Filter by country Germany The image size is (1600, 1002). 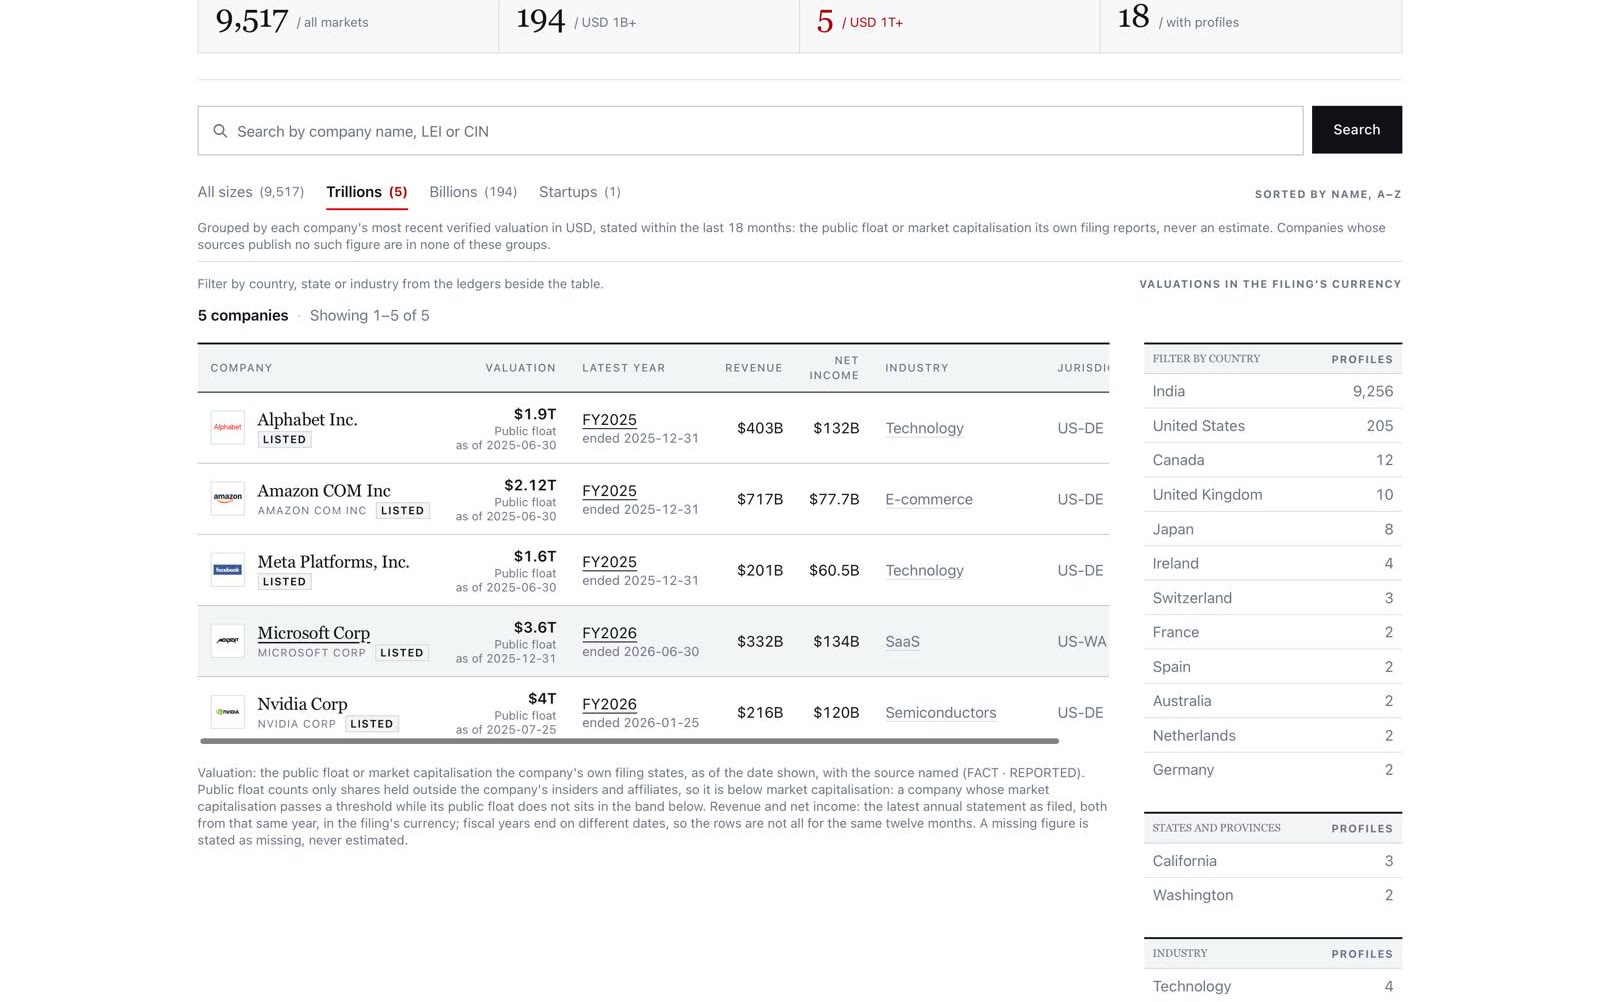click(x=1272, y=770)
